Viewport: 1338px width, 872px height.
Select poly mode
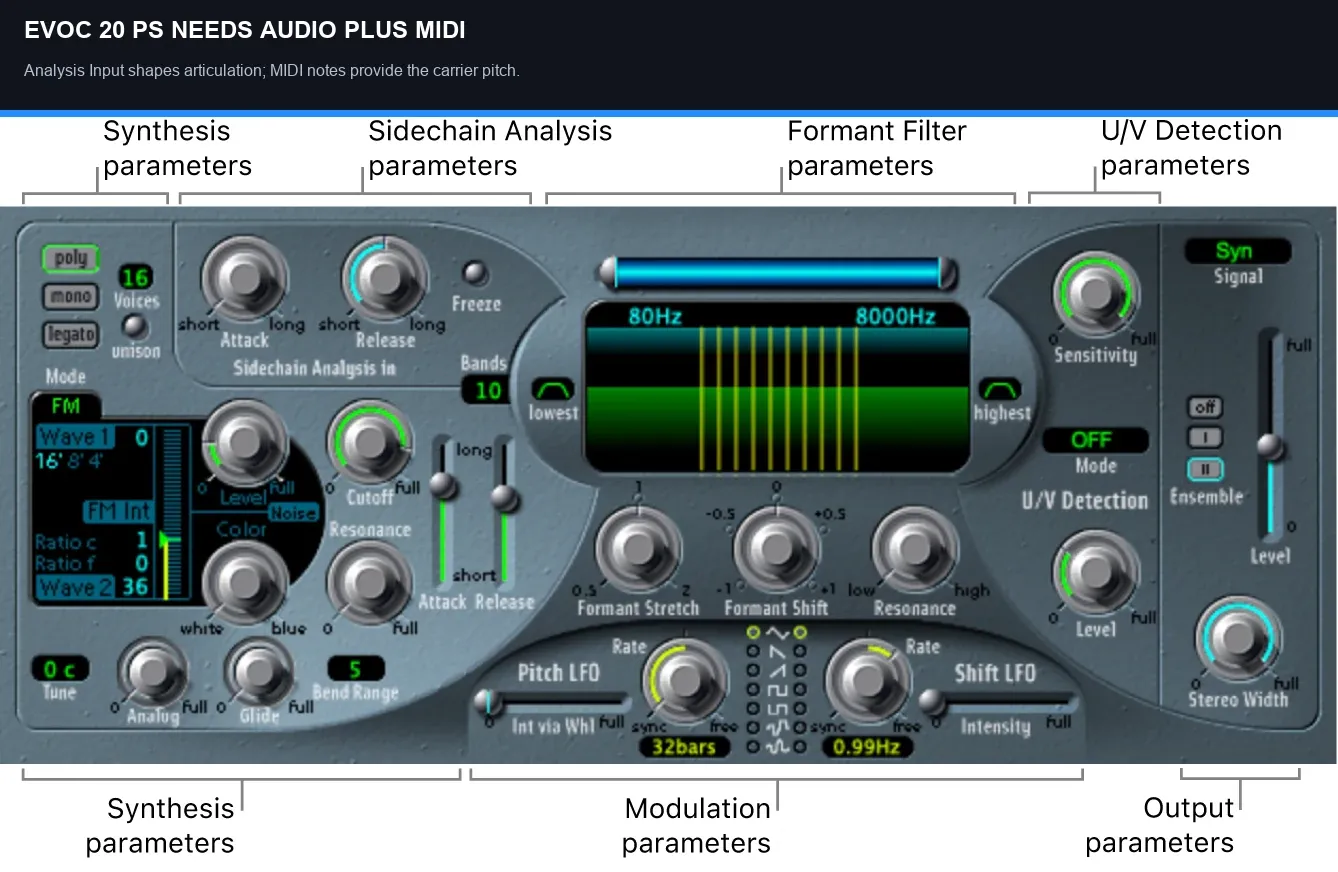71,259
